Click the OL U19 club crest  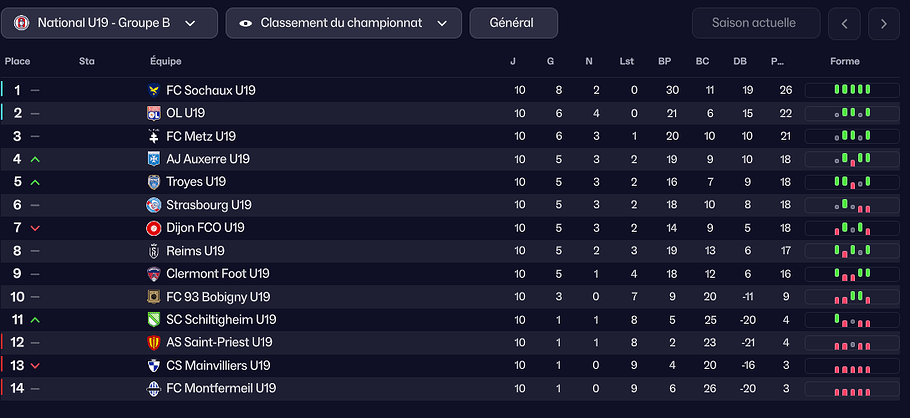(x=154, y=113)
